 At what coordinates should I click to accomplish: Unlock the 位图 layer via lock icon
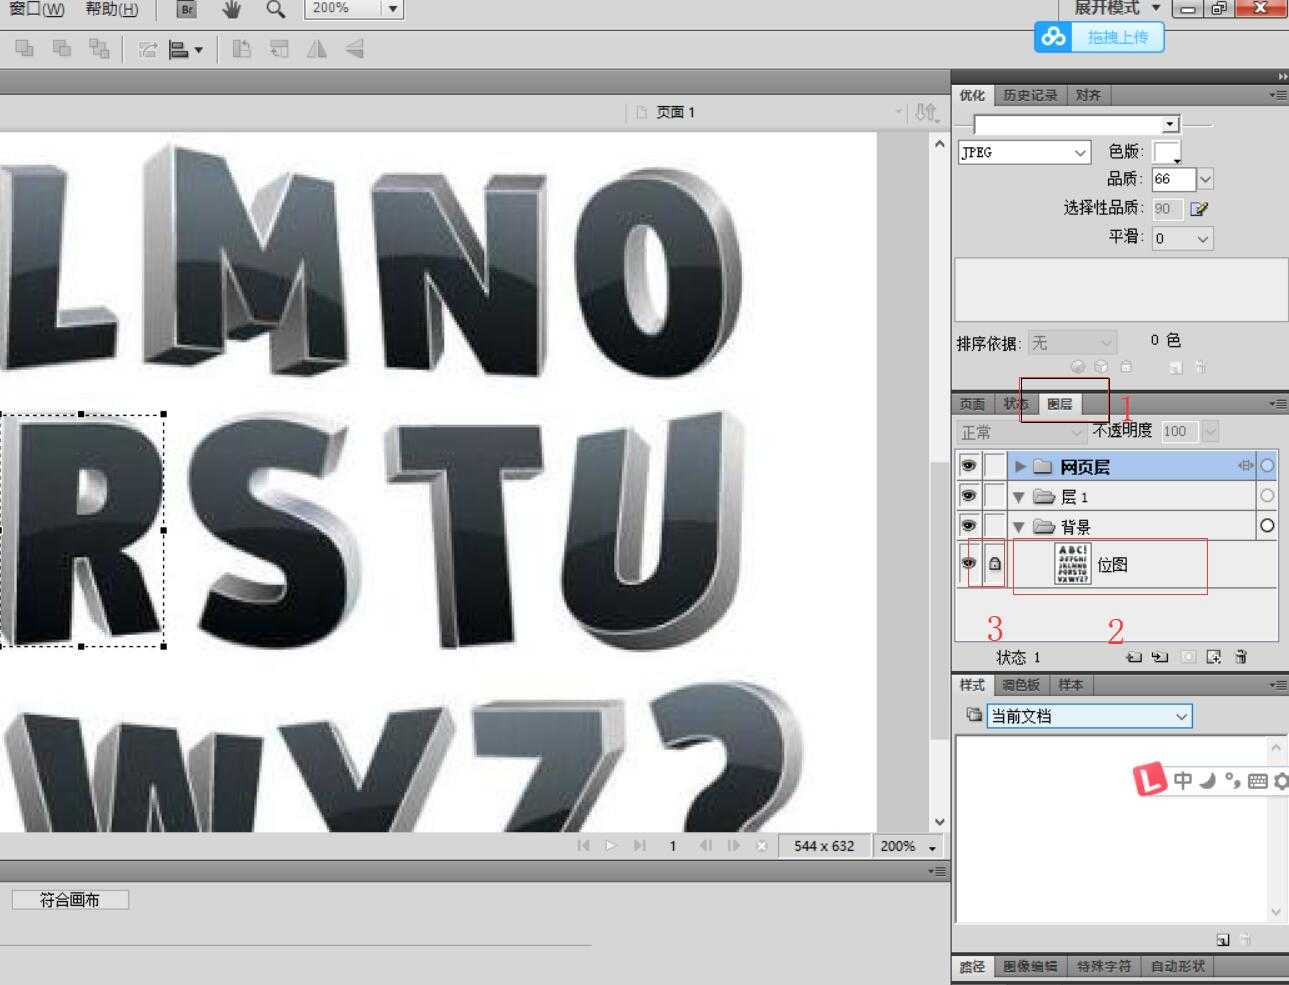995,564
